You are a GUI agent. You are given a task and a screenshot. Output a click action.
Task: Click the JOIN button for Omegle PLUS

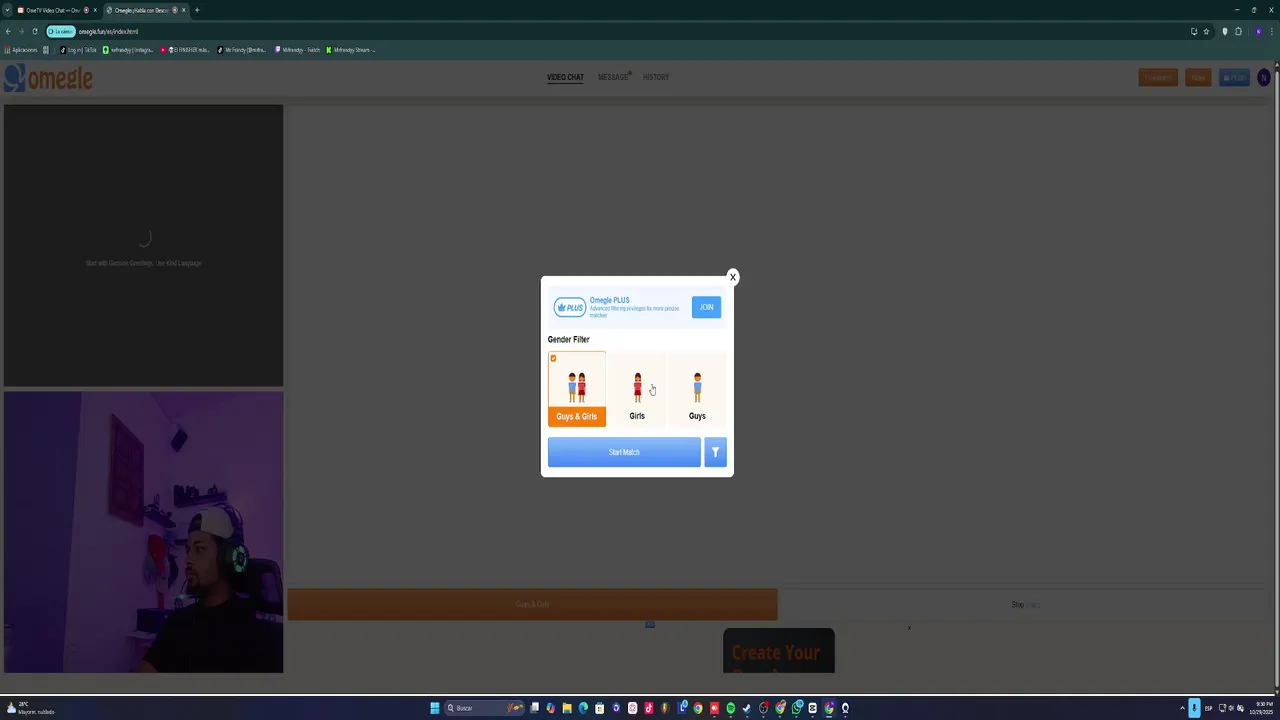tap(706, 307)
